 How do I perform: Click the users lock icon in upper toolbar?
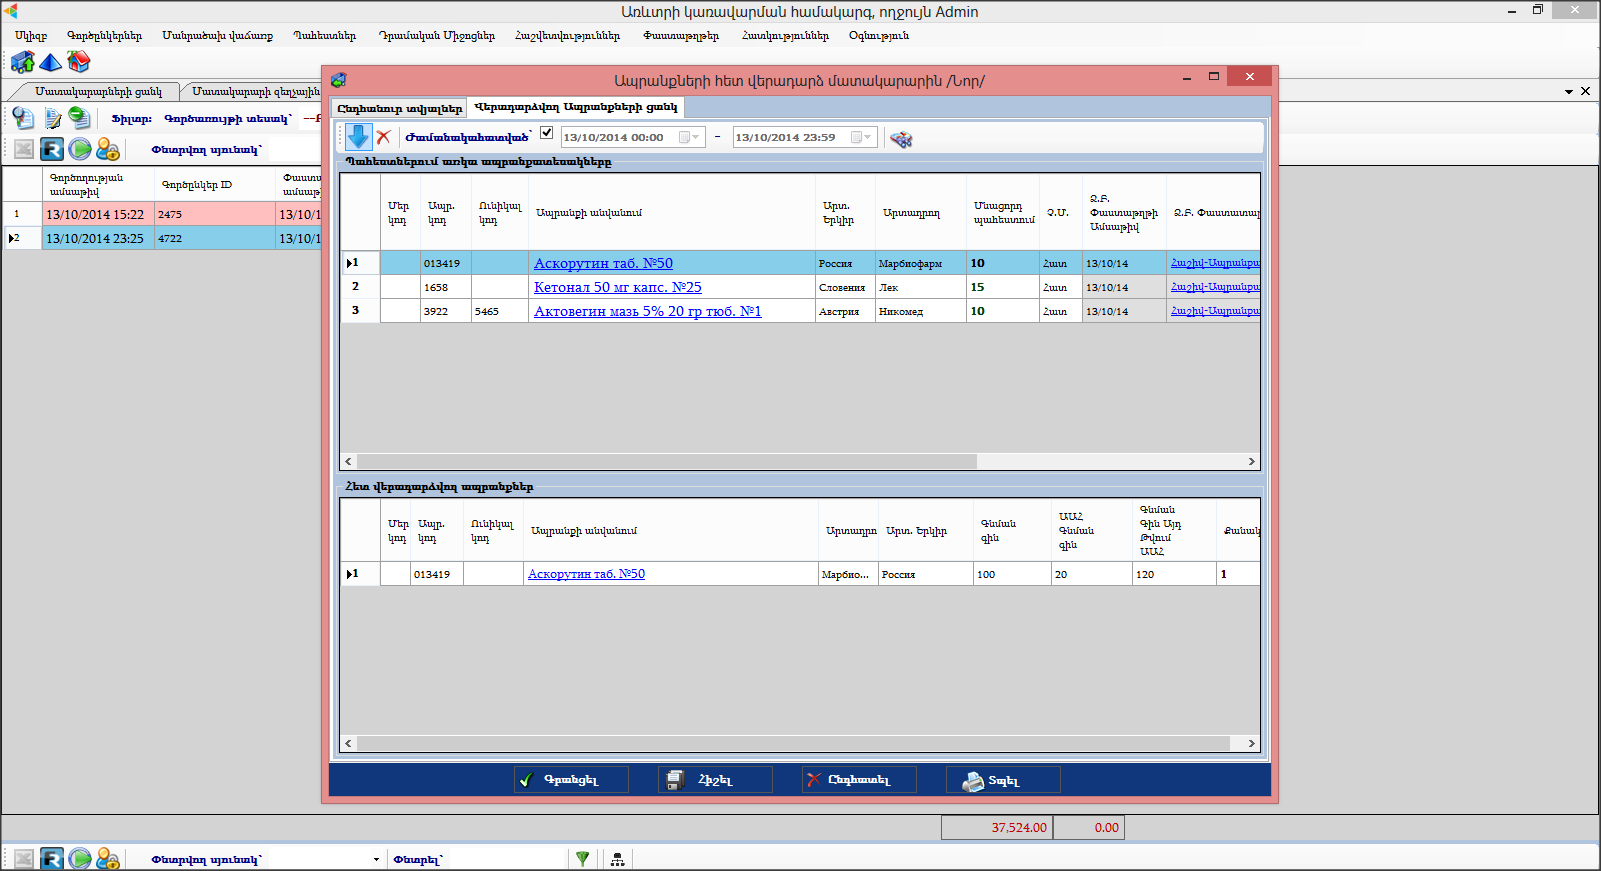(108, 150)
